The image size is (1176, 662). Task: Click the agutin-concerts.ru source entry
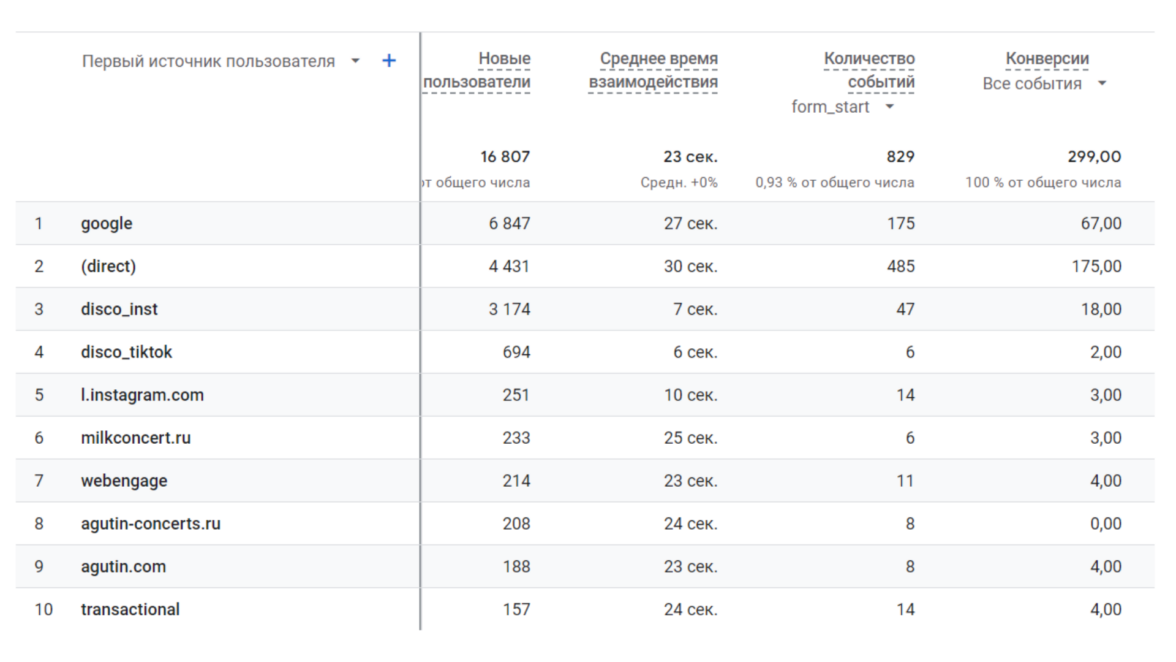click(x=151, y=524)
